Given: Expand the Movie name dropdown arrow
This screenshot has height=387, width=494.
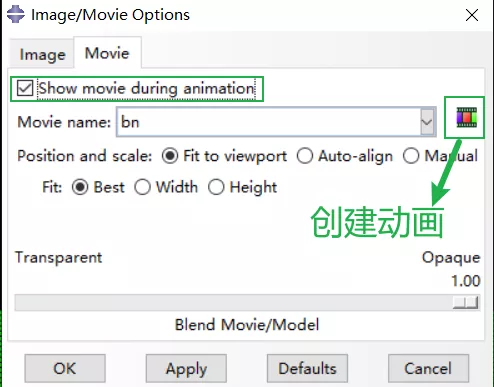Looking at the screenshot, I should [x=427, y=122].
